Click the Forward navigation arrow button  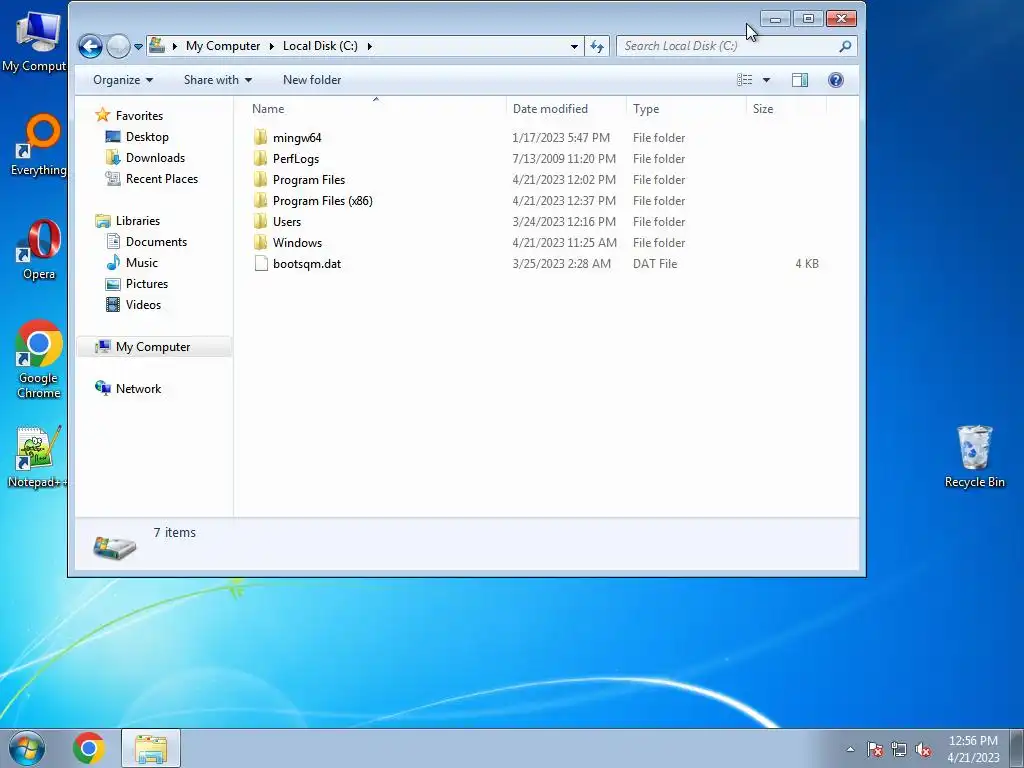pos(118,46)
